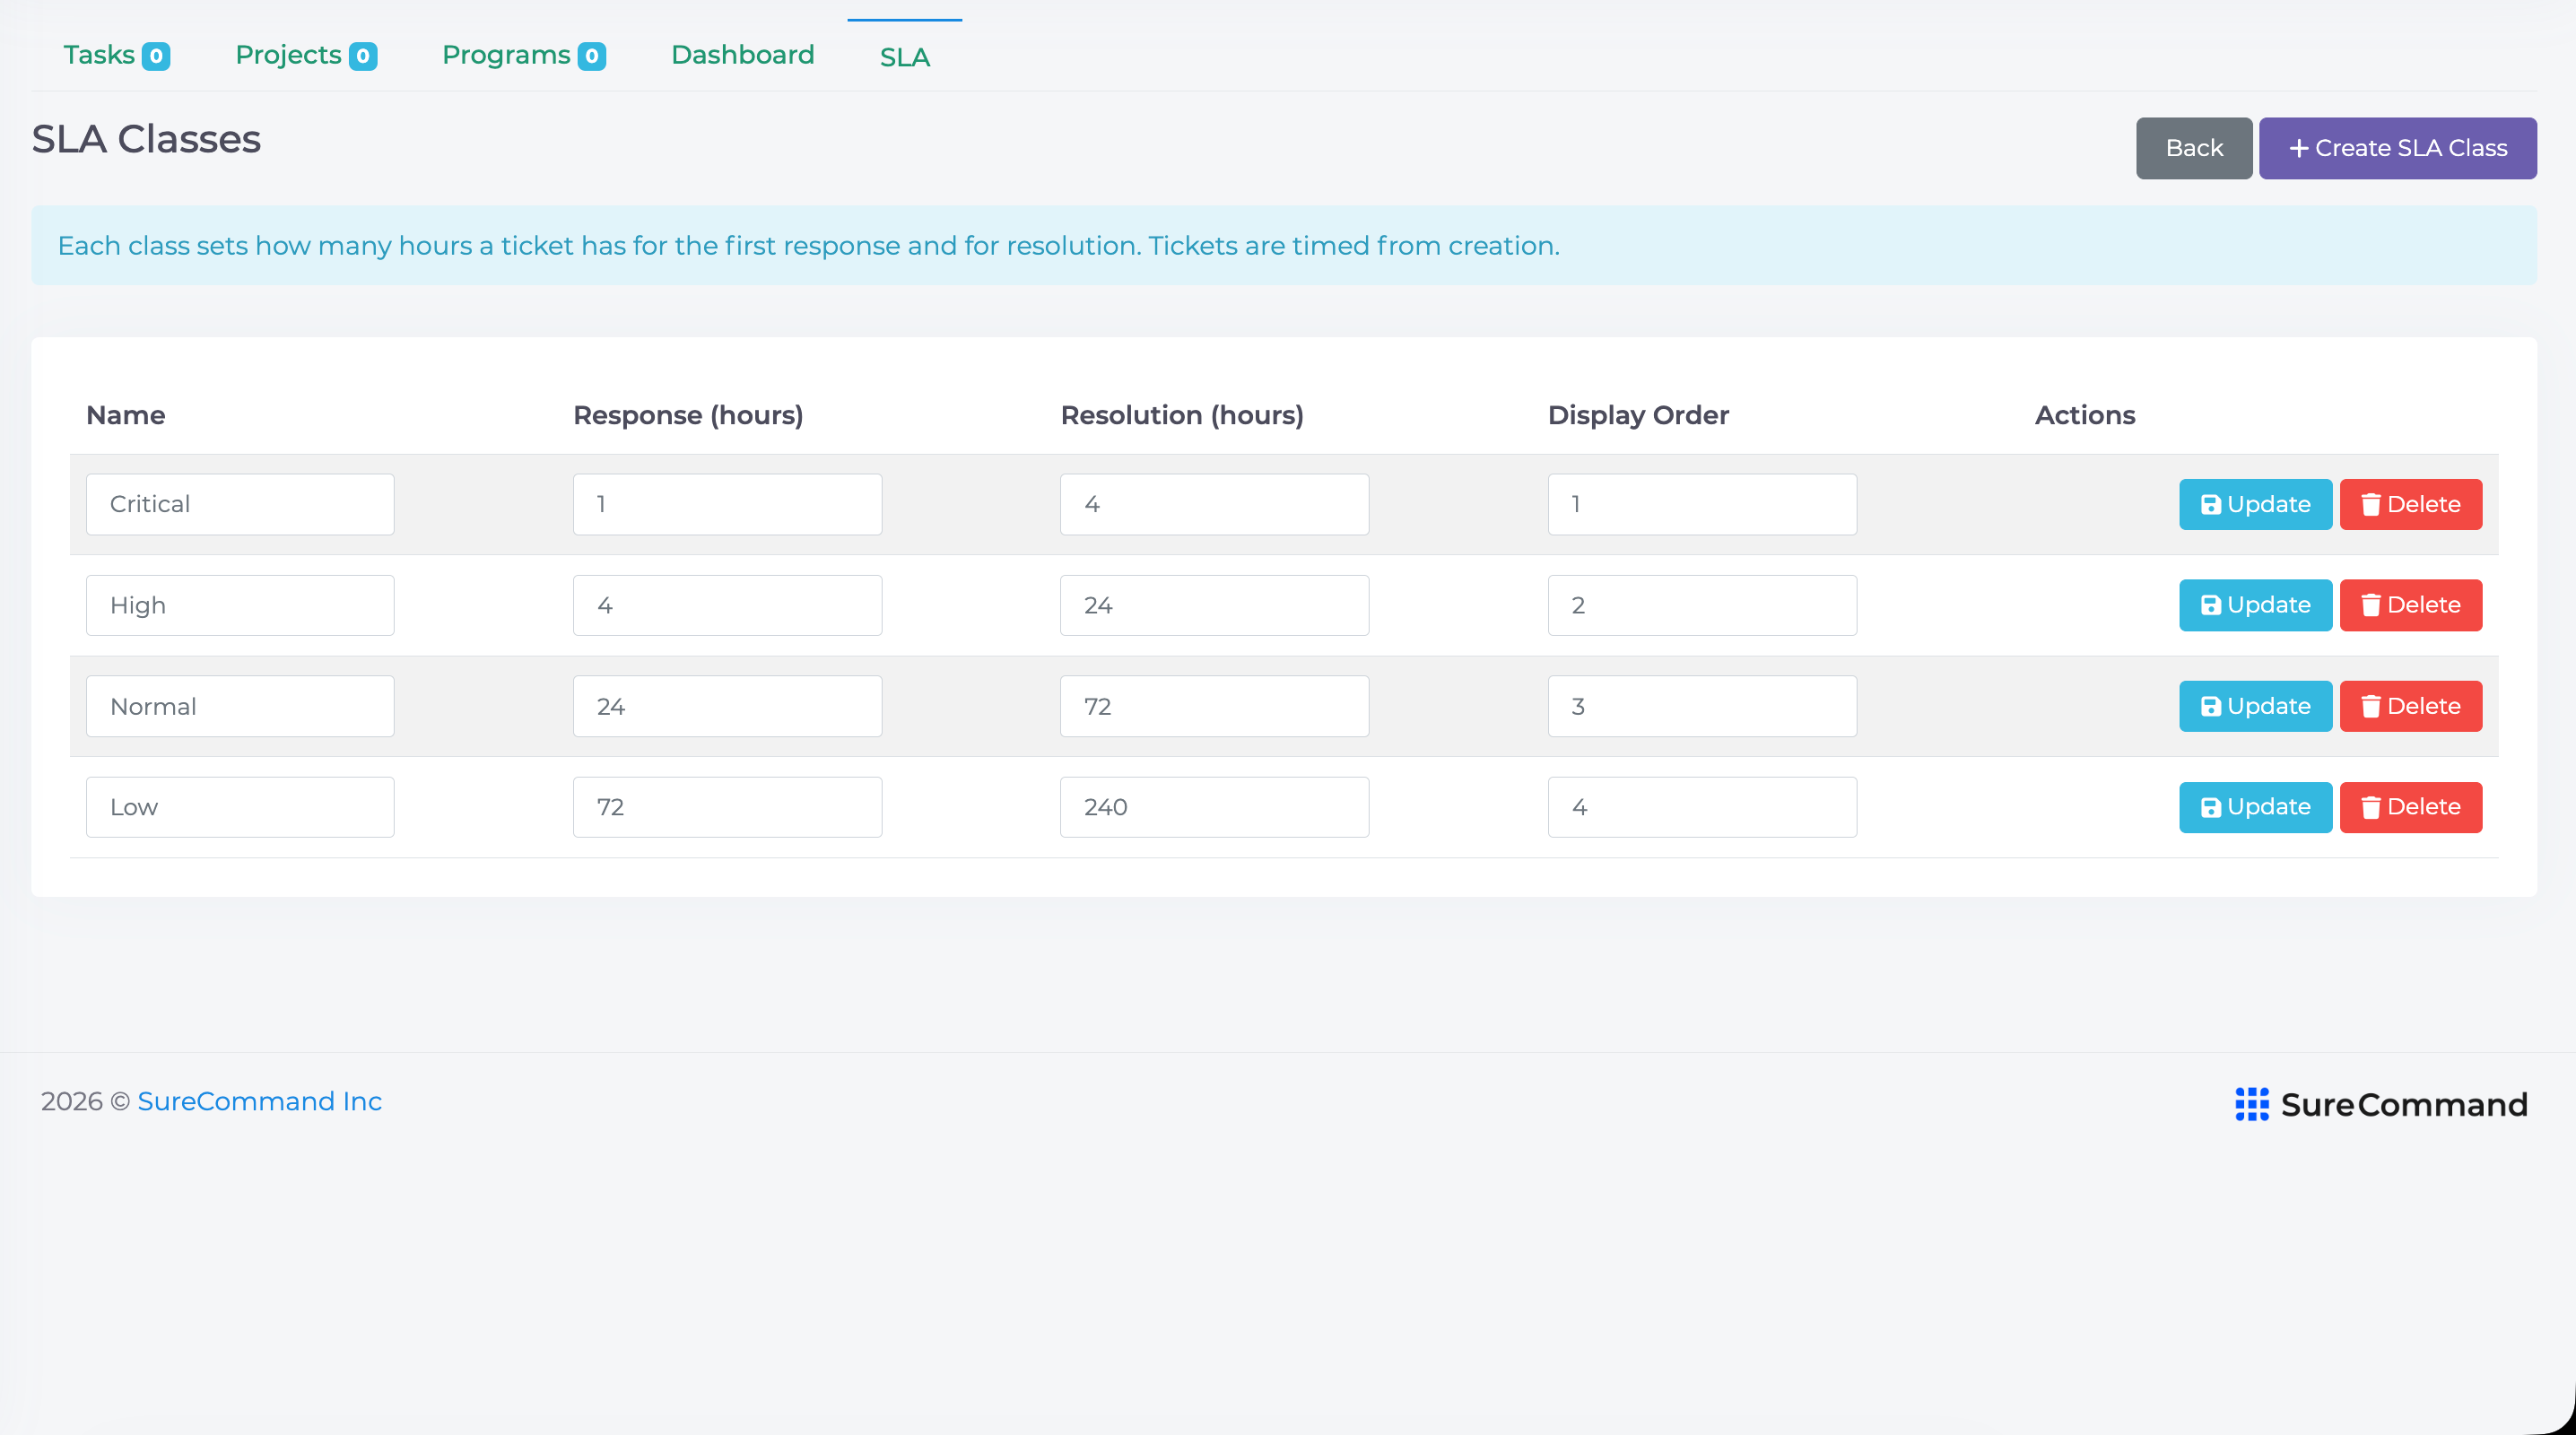Click the Update button for the Critical class

(x=2255, y=504)
